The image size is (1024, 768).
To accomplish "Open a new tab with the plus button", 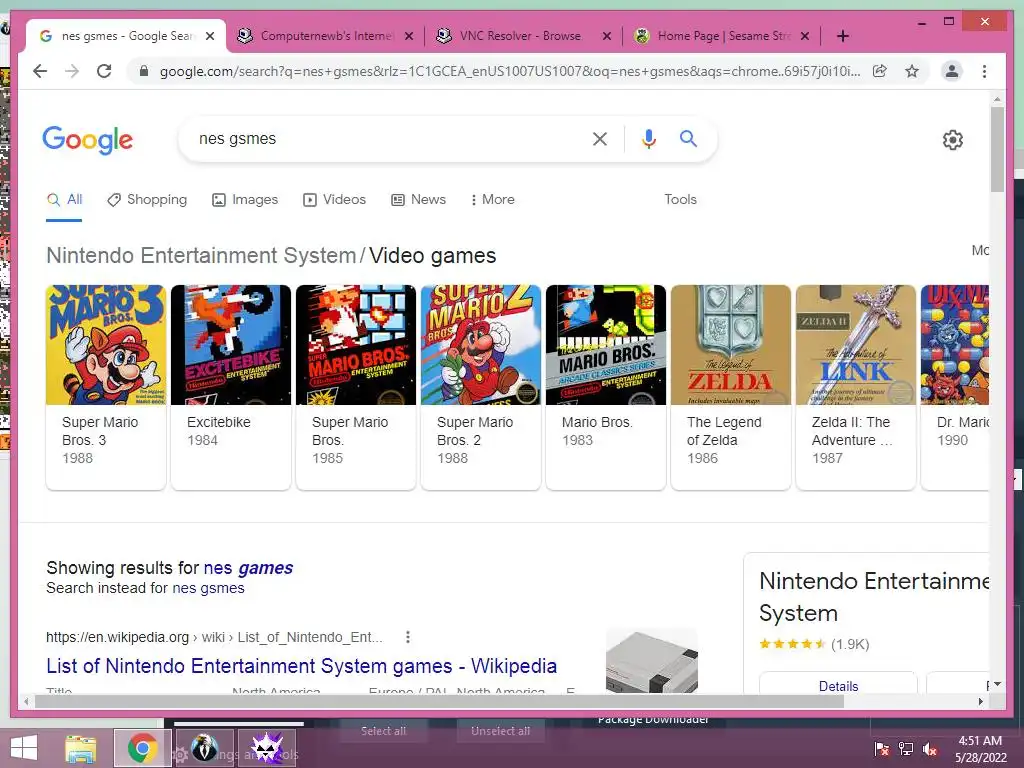I will (x=842, y=36).
